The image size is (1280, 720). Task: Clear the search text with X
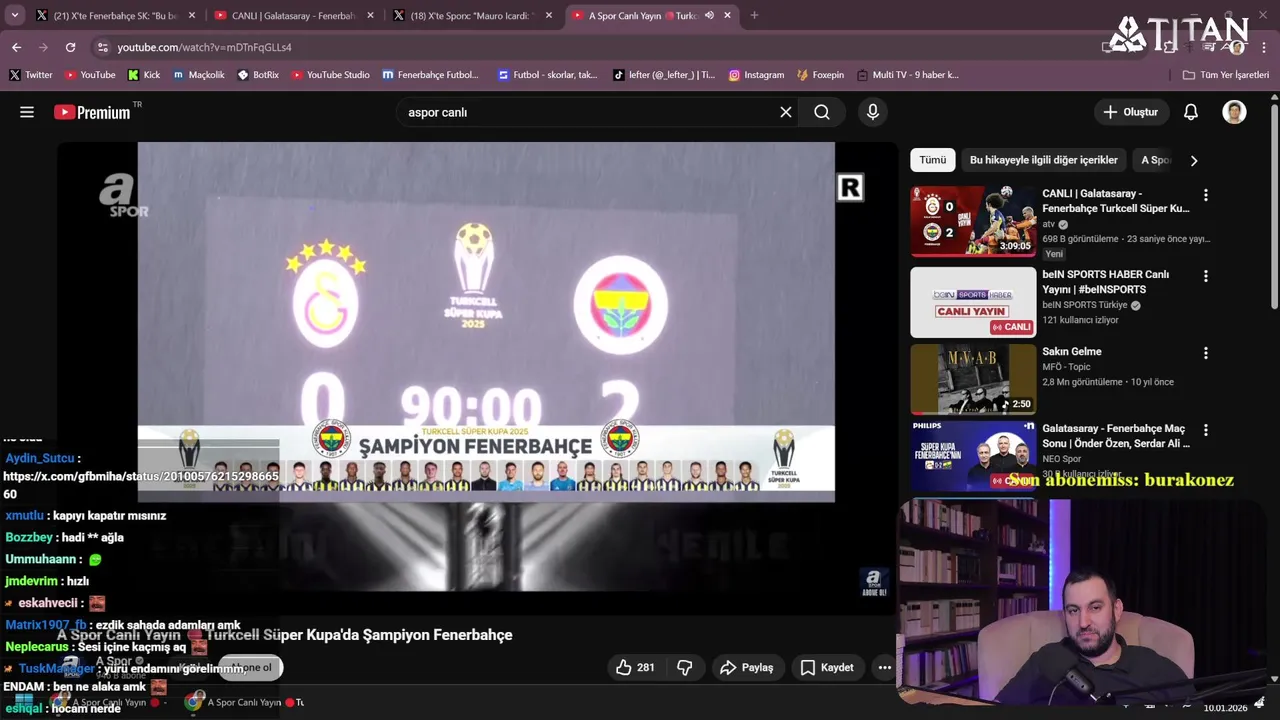coord(786,112)
